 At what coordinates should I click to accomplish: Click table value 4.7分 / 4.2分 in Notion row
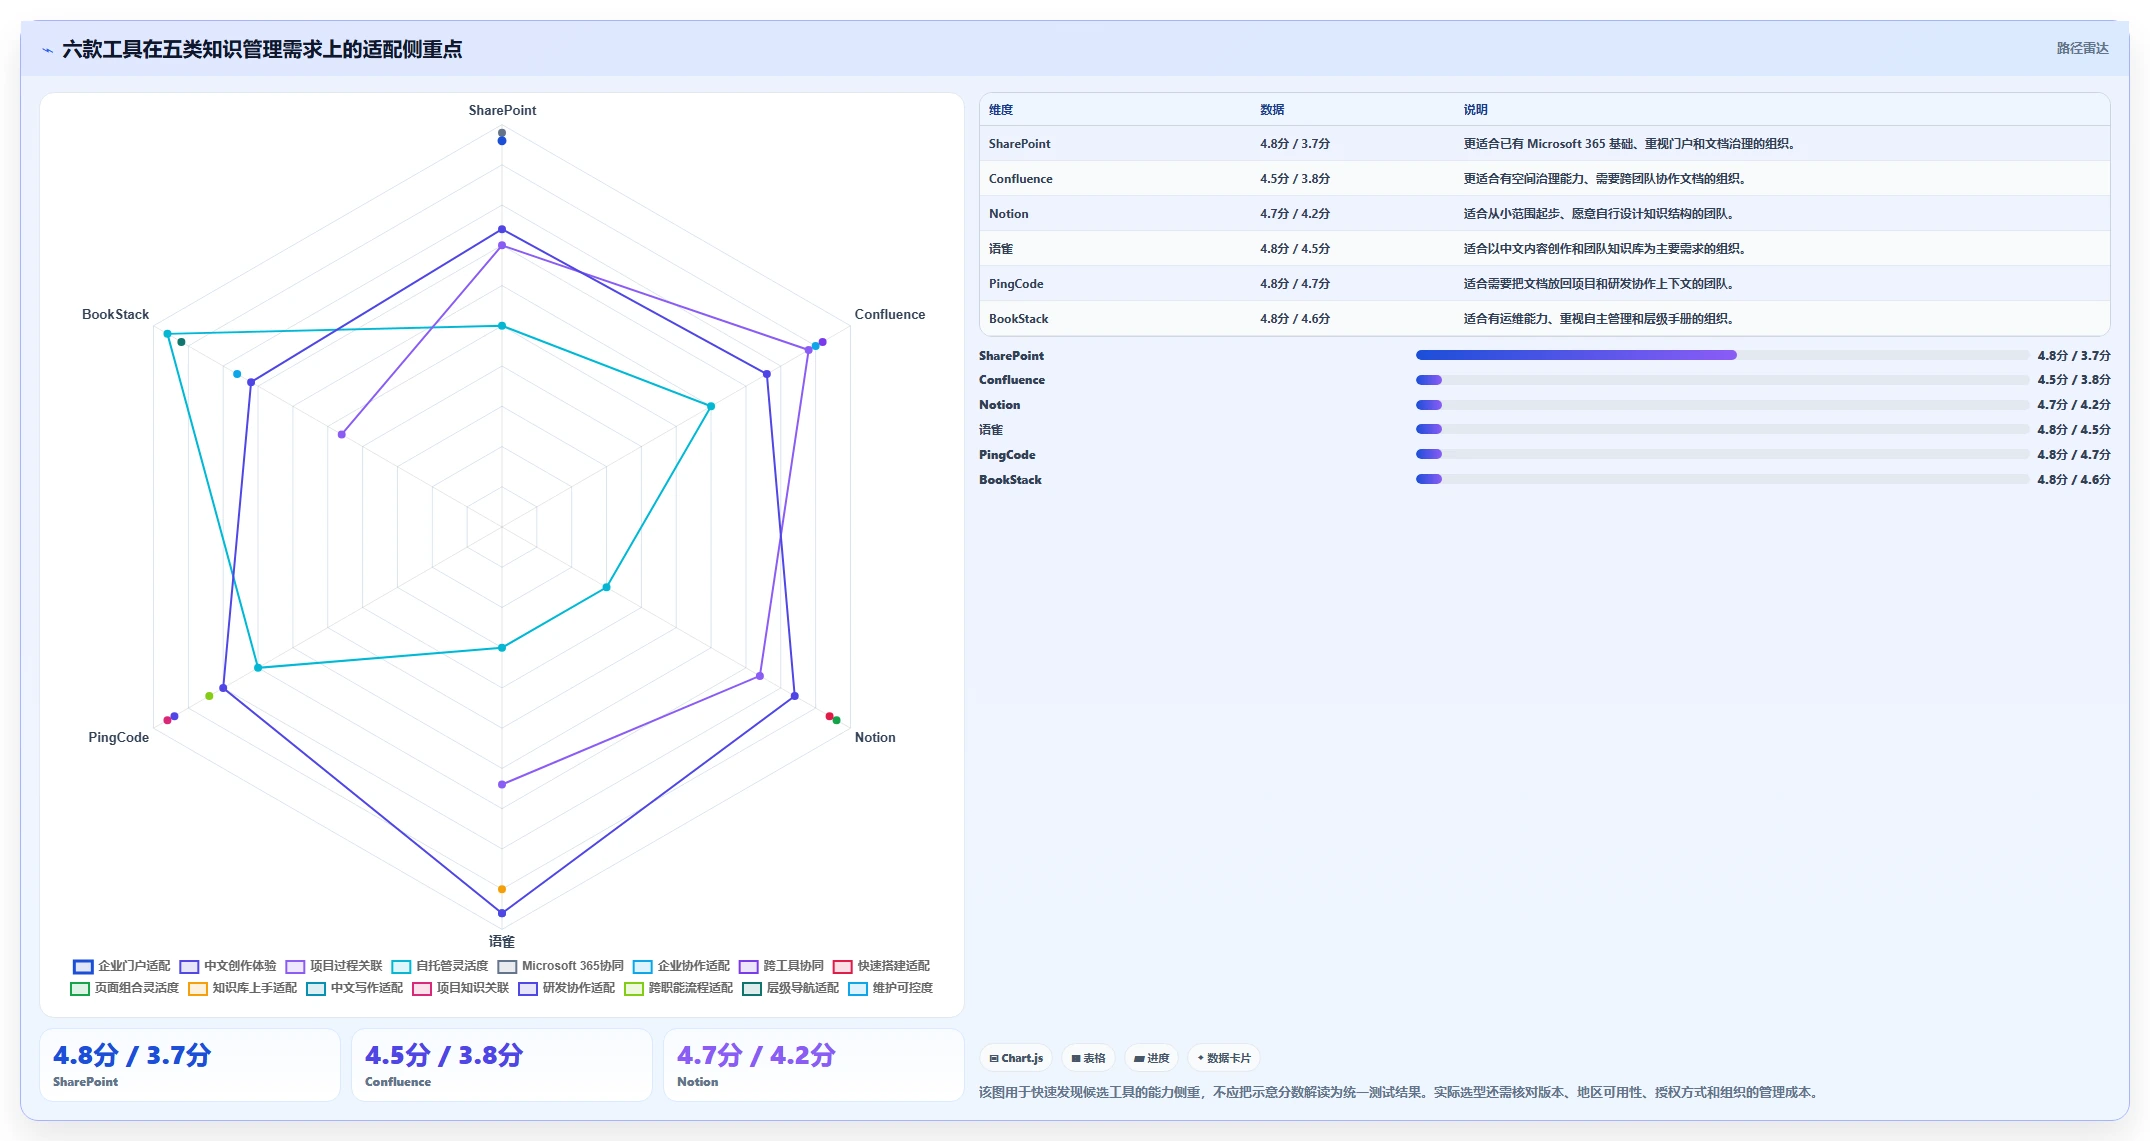point(1295,214)
